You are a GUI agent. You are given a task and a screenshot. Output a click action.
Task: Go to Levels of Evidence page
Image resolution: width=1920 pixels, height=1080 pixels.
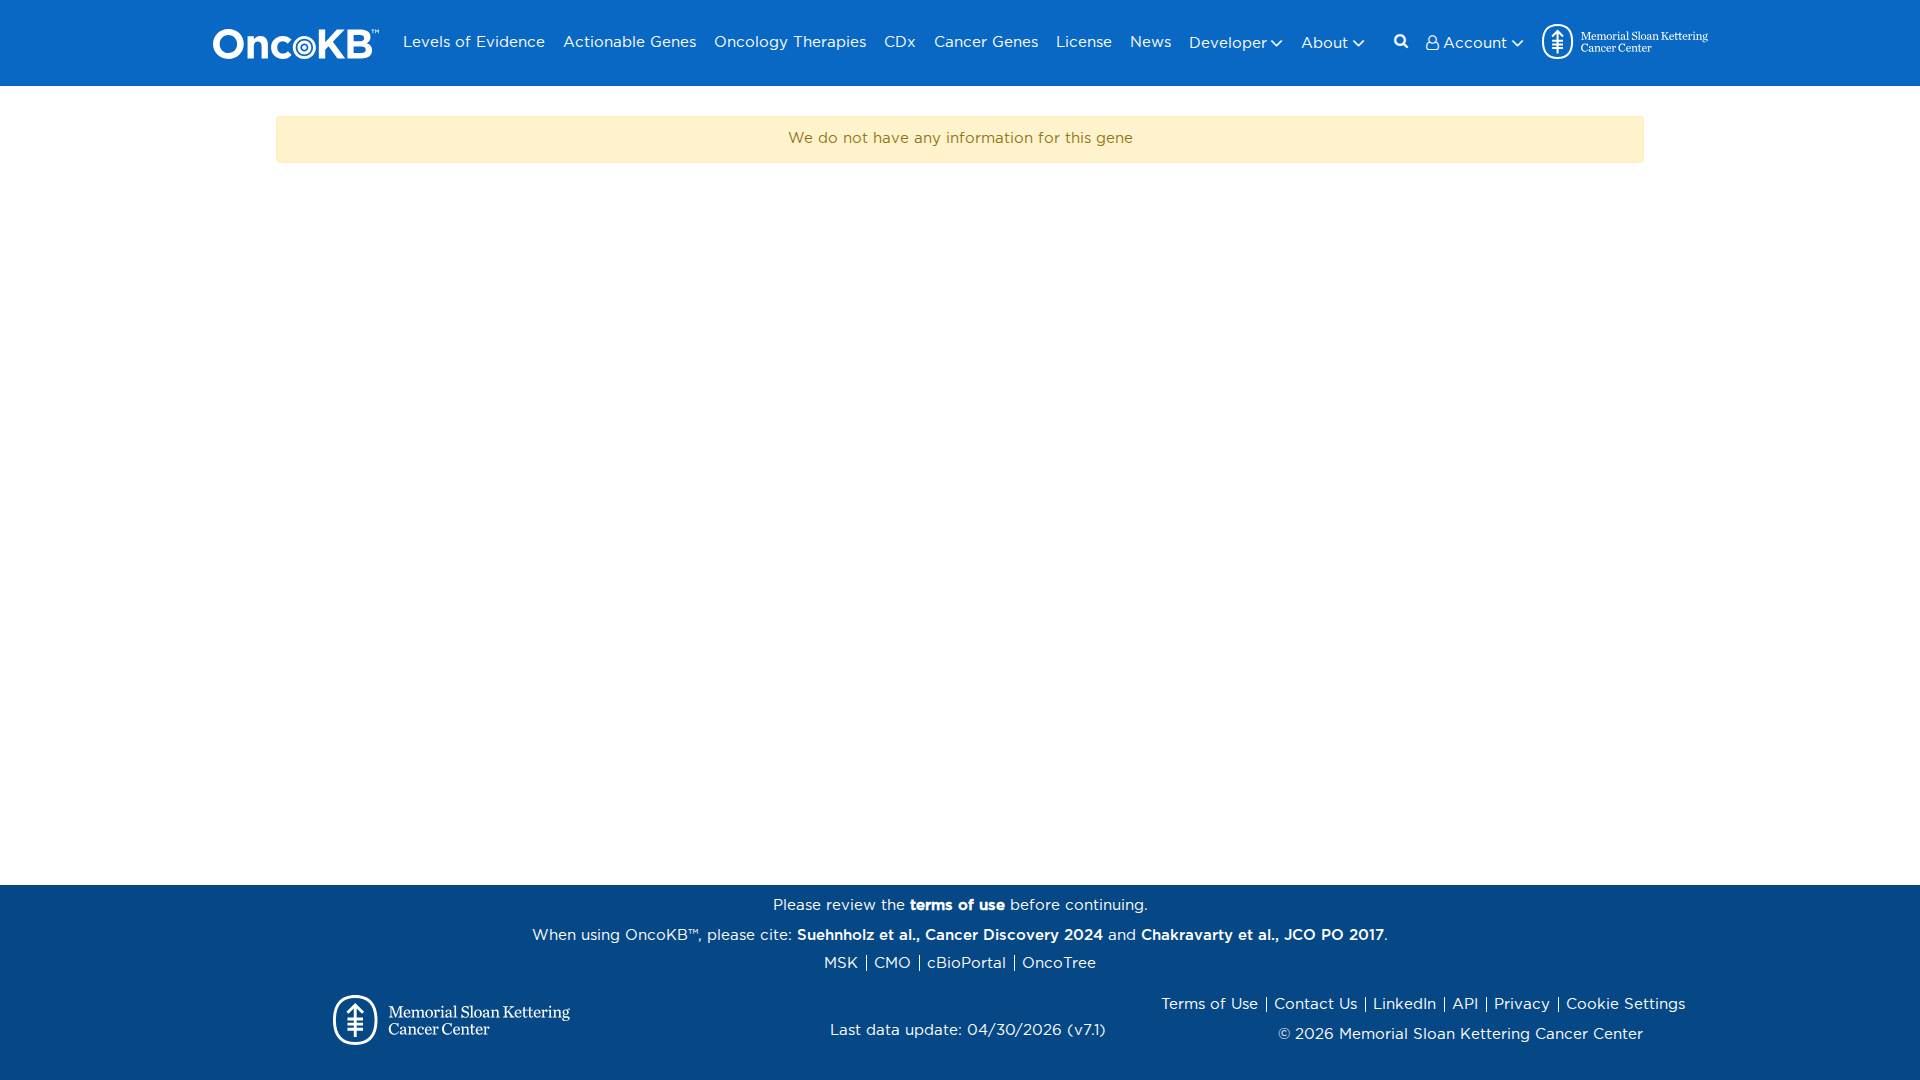[x=474, y=42]
